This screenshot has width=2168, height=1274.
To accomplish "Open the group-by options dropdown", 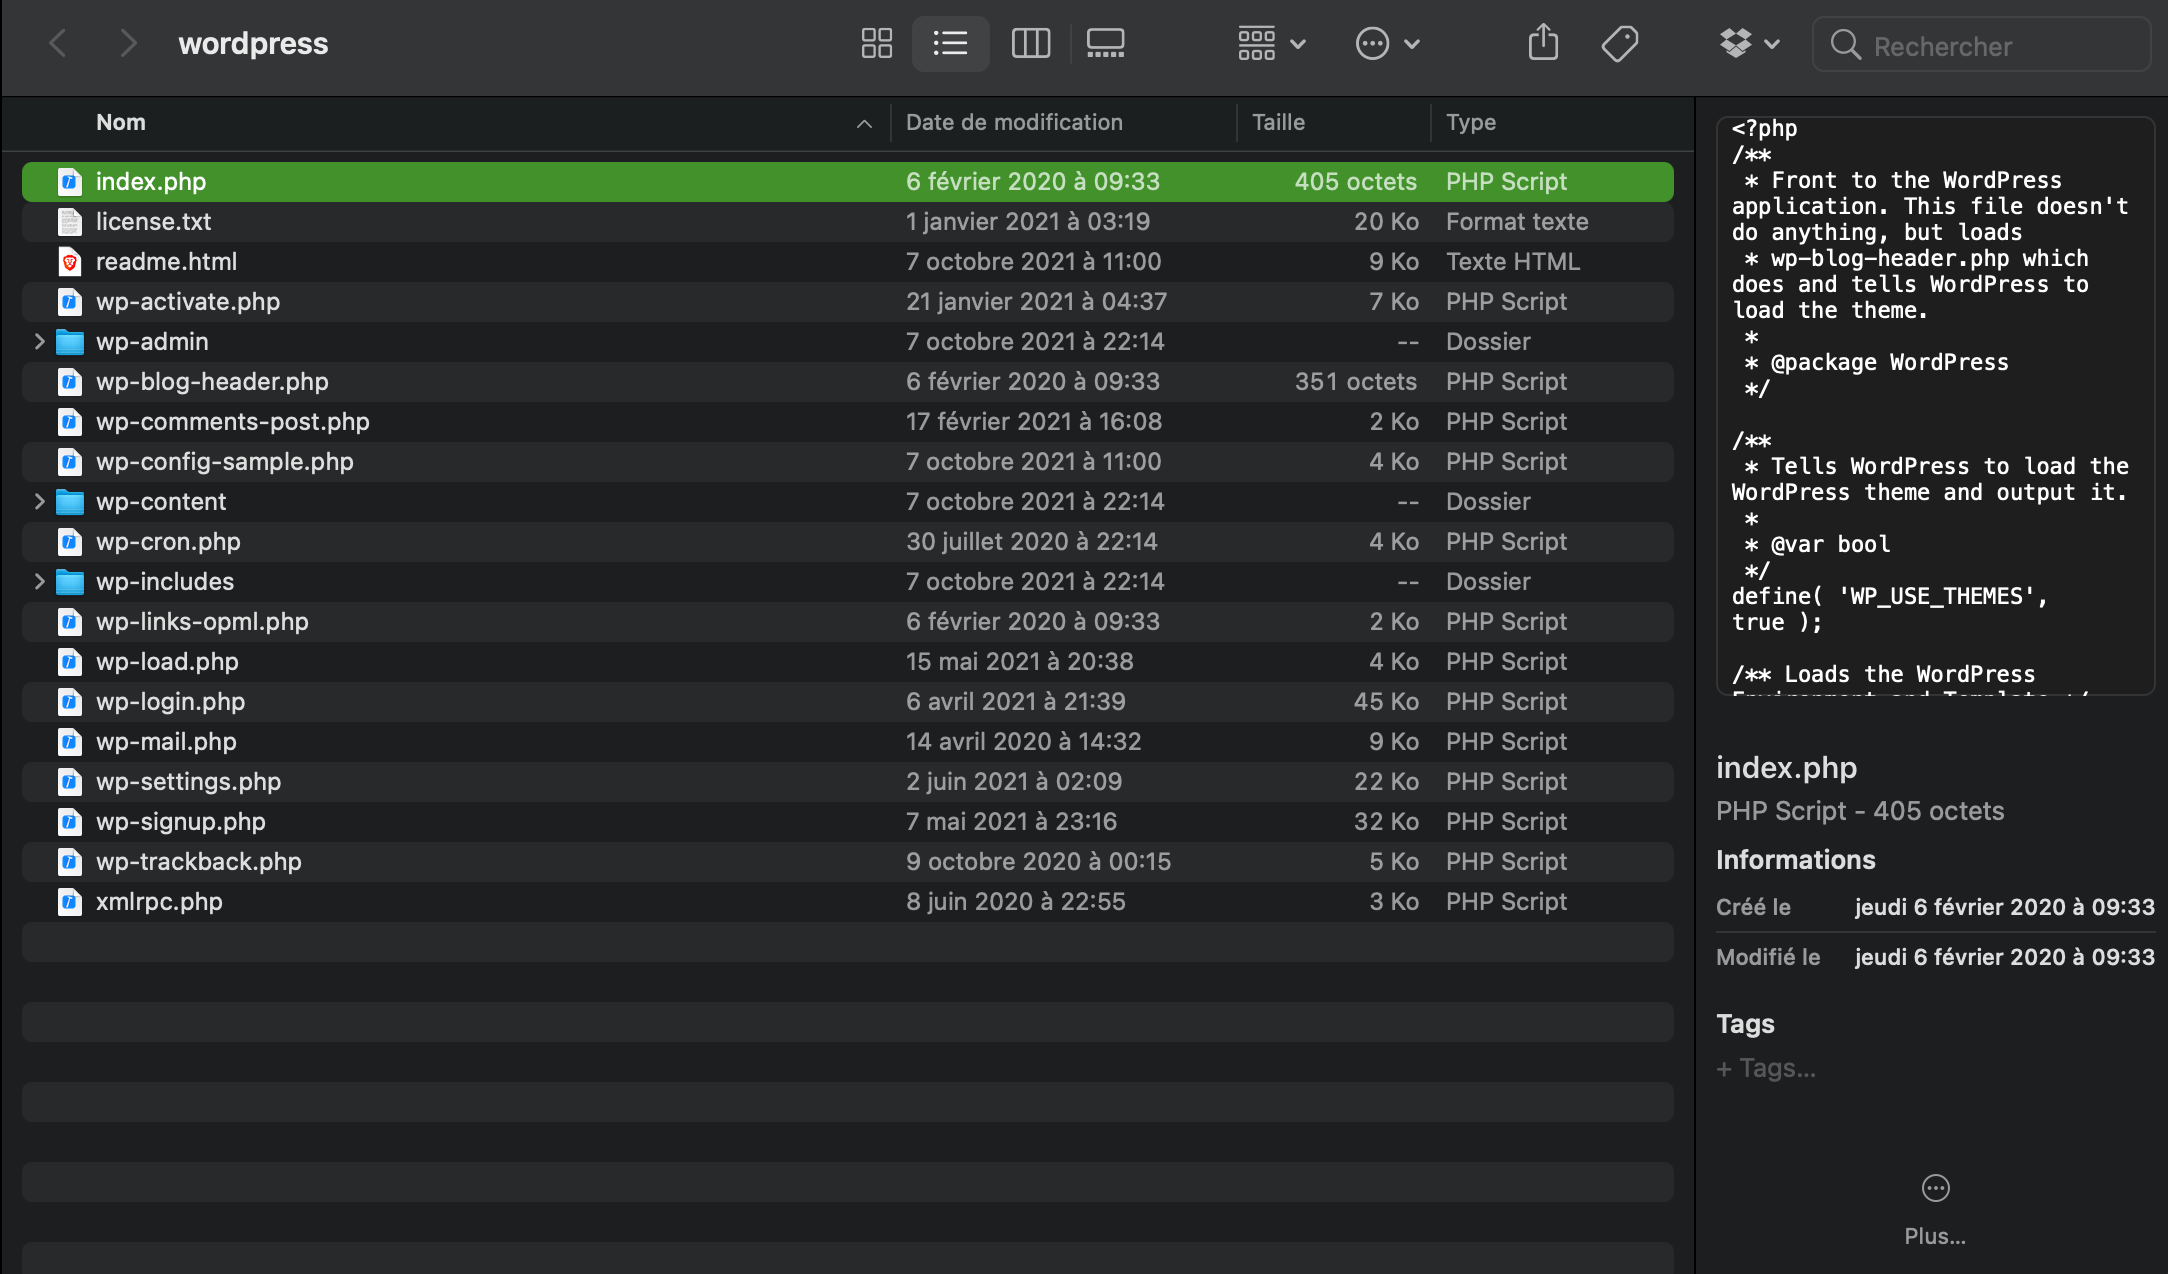I will coord(1271,43).
